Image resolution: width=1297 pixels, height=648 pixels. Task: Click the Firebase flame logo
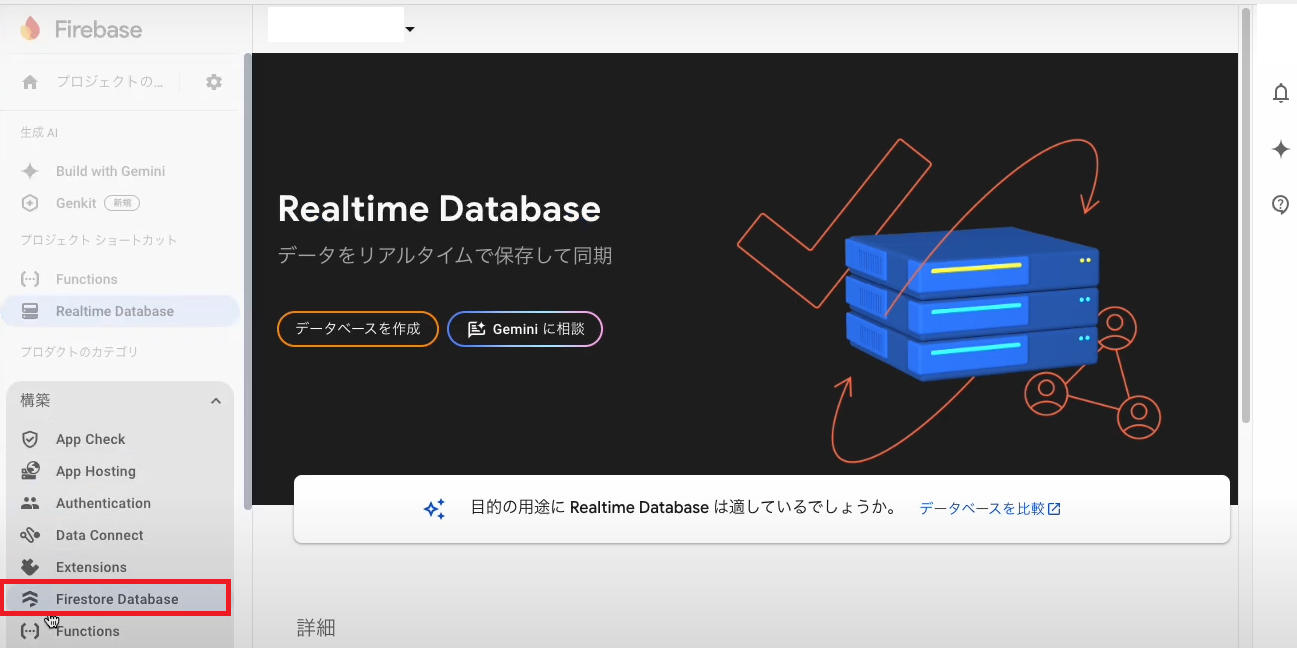coord(30,29)
